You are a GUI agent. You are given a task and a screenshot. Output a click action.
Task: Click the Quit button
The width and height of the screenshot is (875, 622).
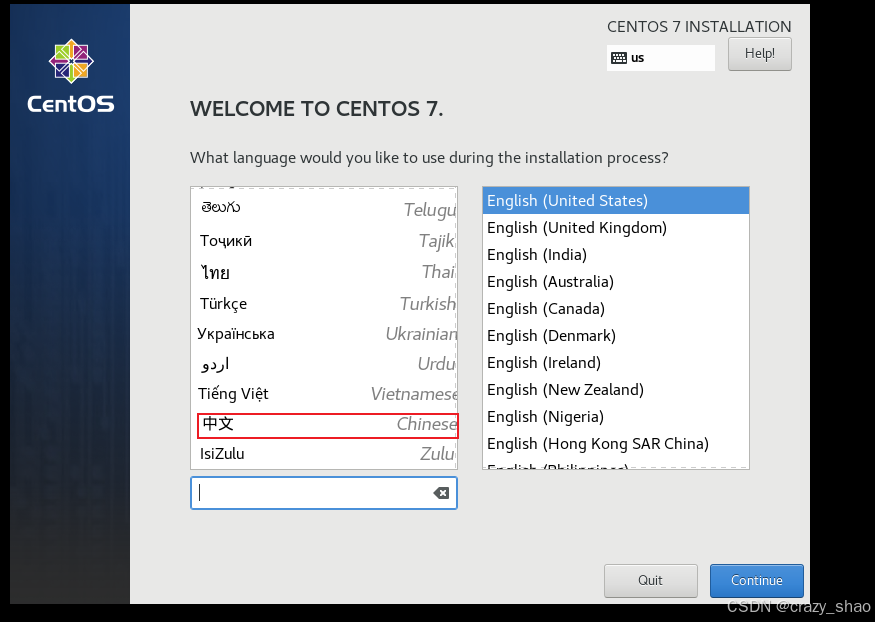point(651,581)
